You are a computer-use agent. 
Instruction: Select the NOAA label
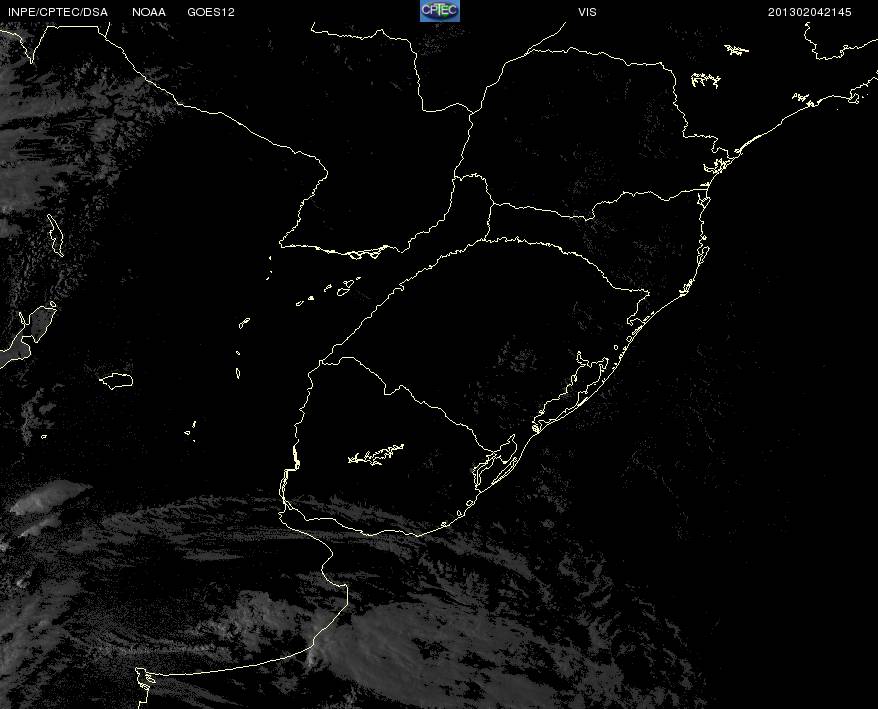coord(149,12)
